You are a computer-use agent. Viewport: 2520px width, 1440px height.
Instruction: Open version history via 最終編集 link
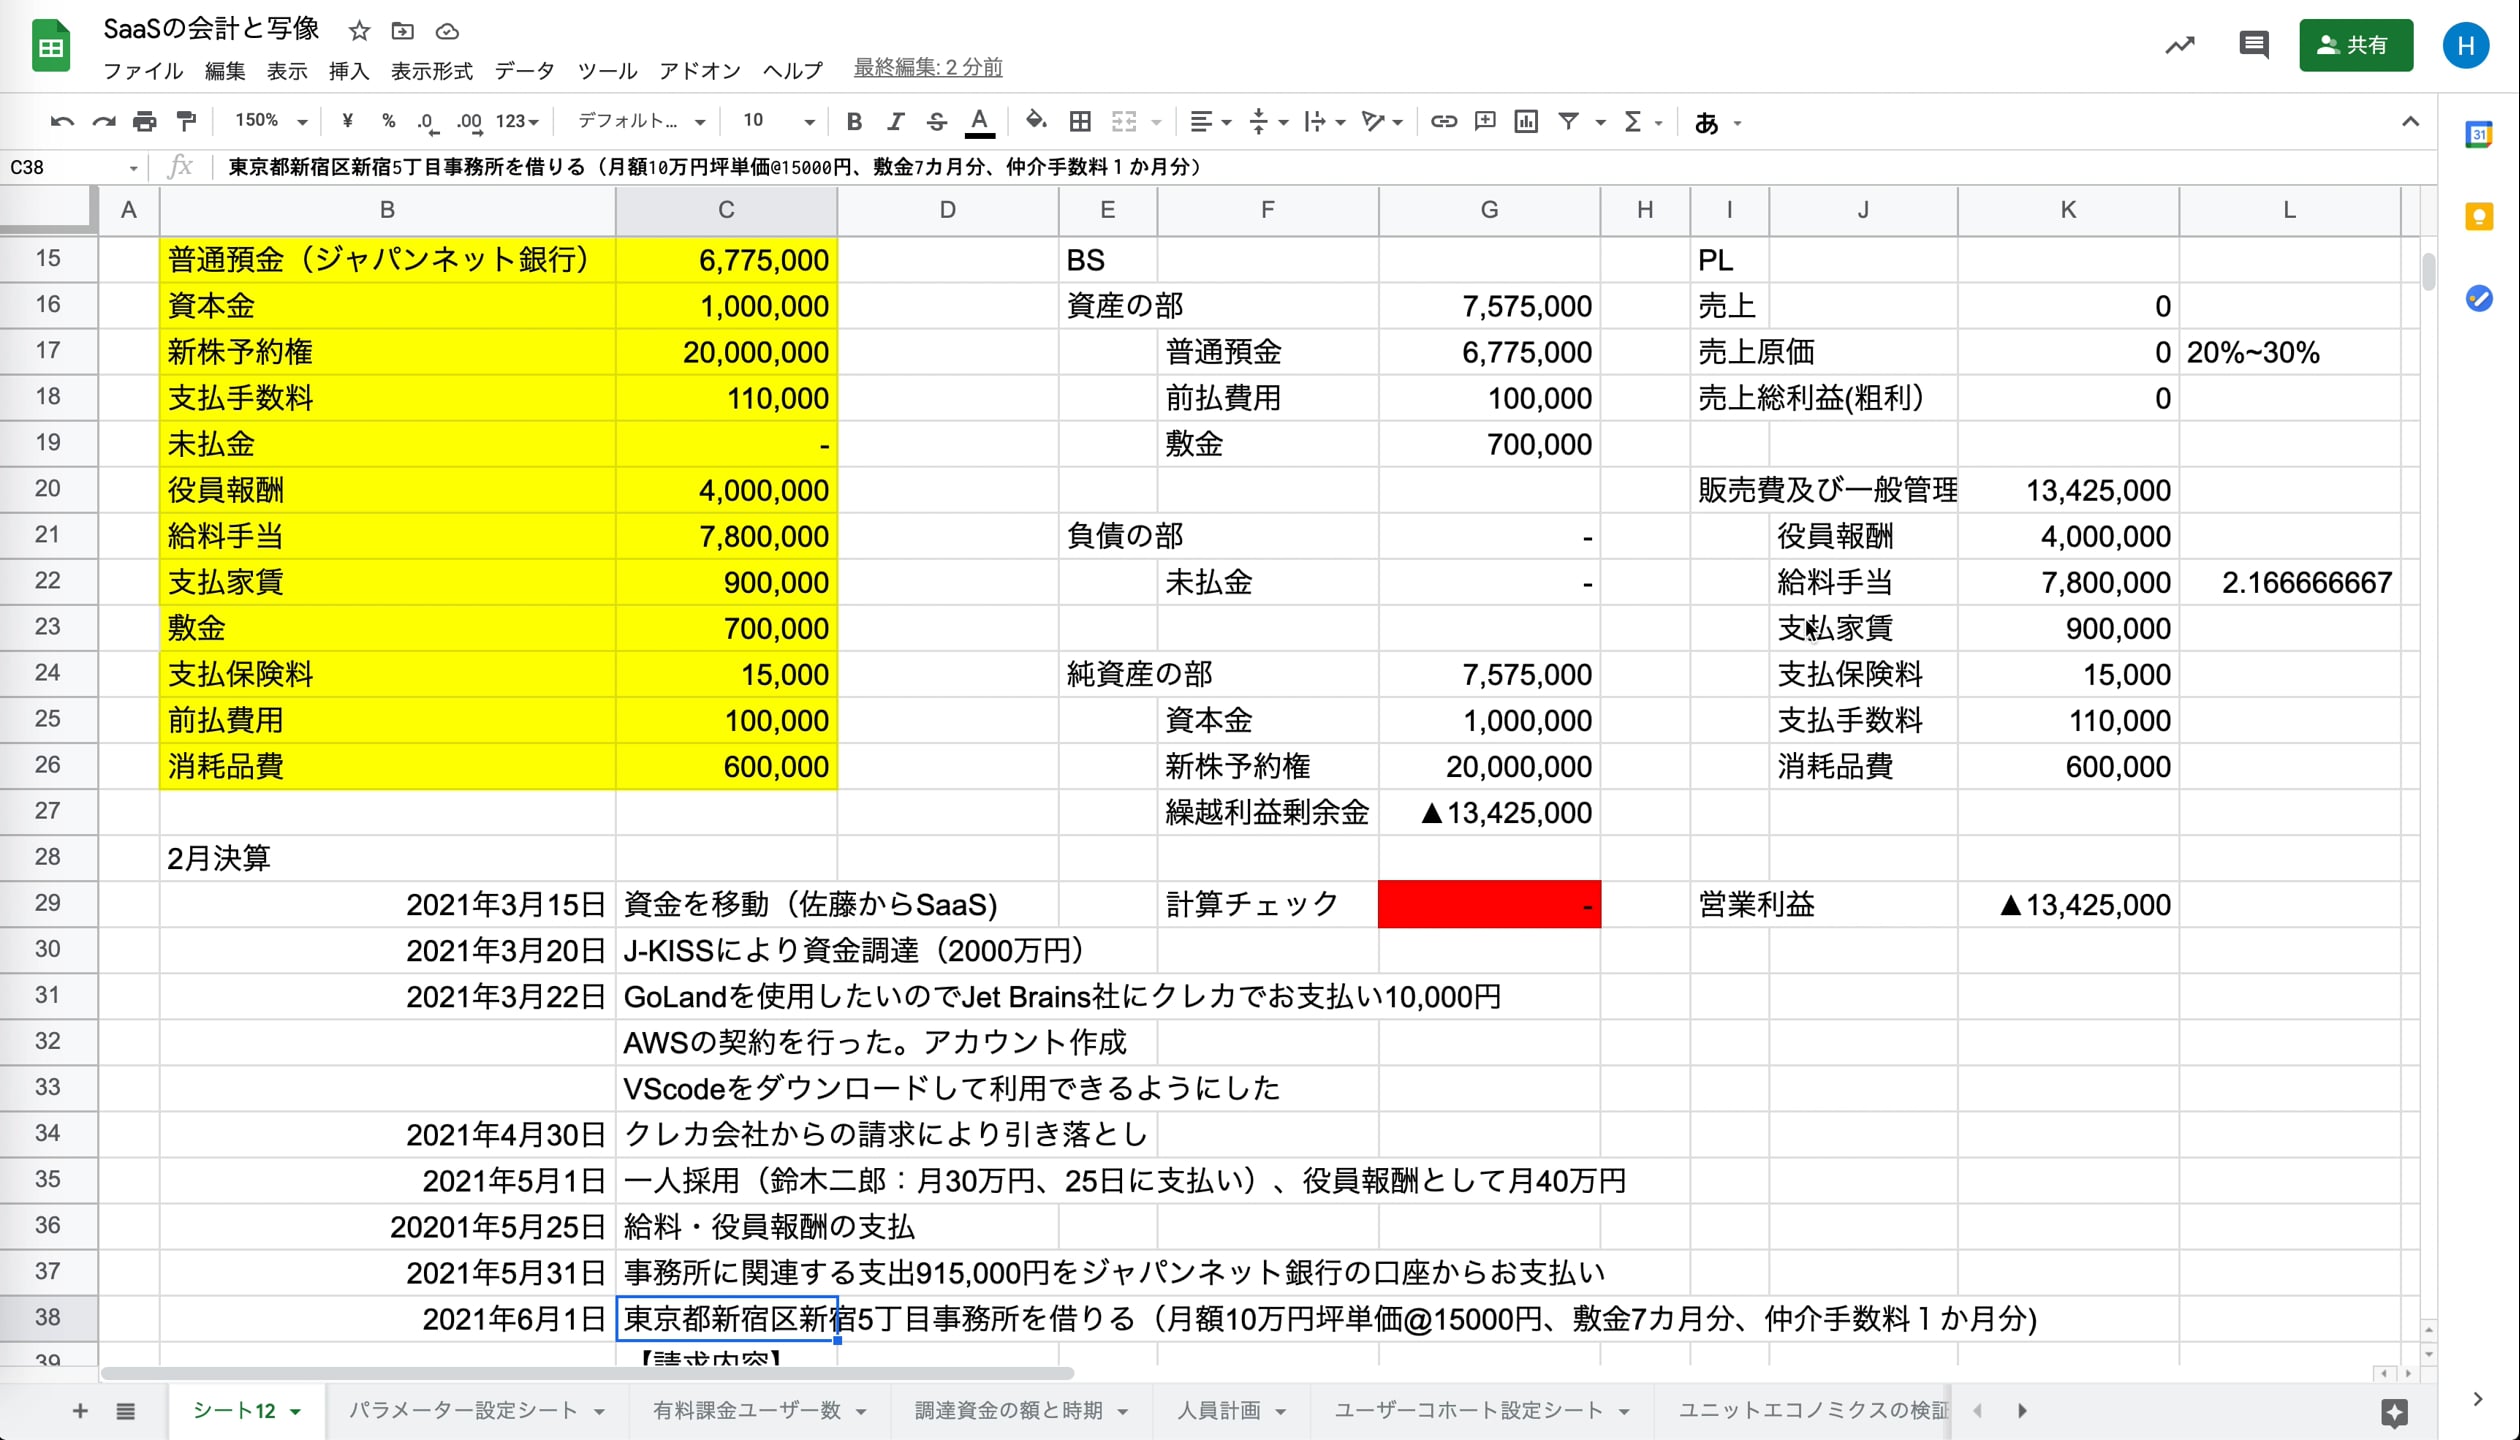pos(928,68)
